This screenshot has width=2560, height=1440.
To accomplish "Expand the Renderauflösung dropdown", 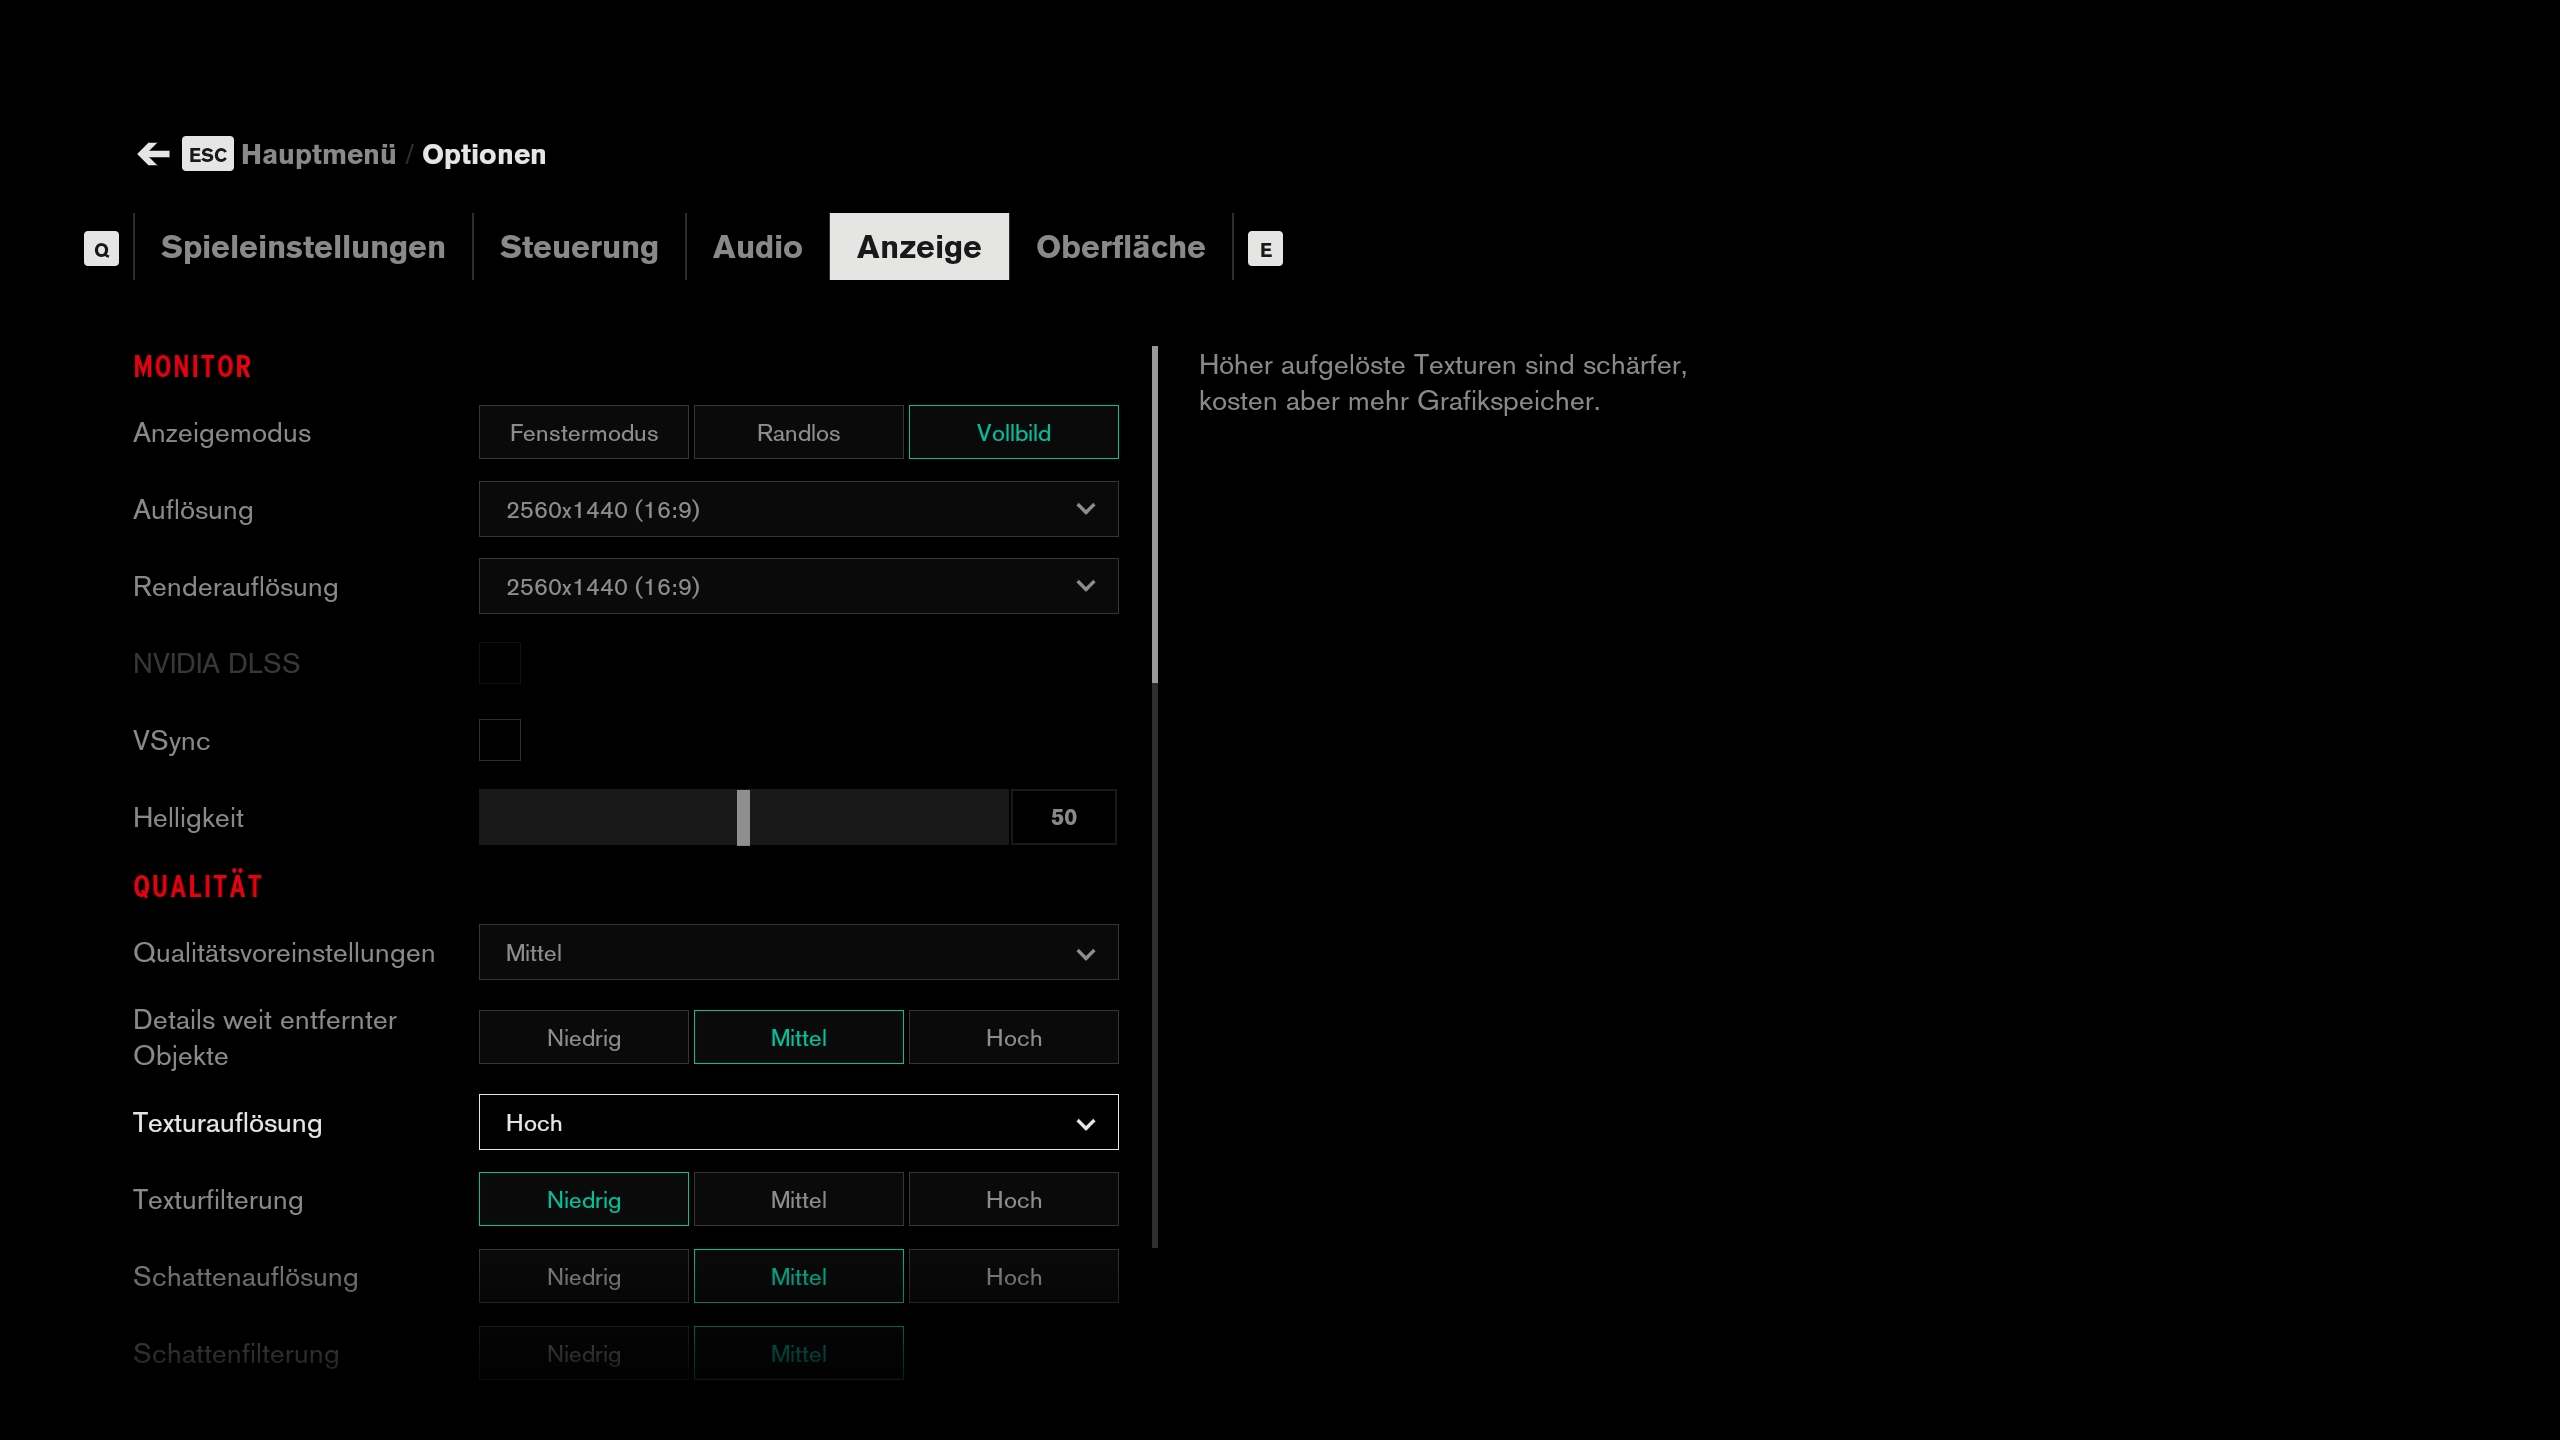I will [x=798, y=586].
